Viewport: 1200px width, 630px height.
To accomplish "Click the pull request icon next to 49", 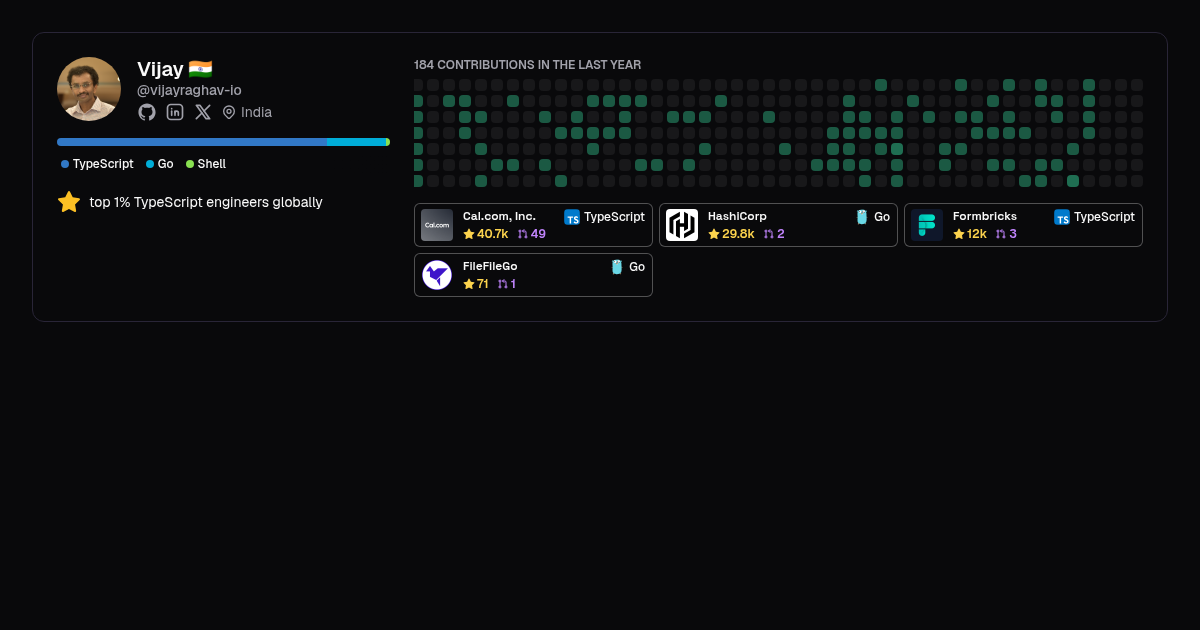I will click(x=523, y=234).
